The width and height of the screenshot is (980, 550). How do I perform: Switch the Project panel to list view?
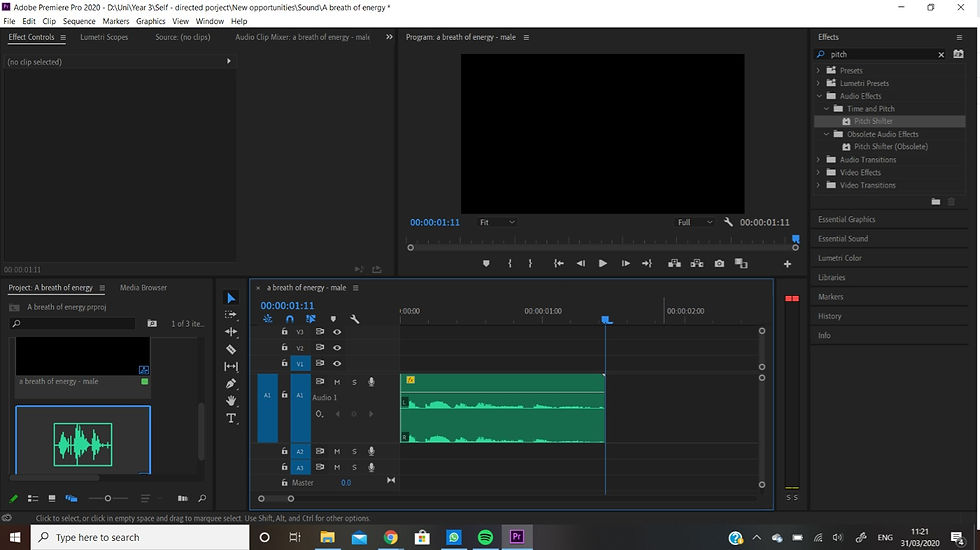tap(33, 498)
